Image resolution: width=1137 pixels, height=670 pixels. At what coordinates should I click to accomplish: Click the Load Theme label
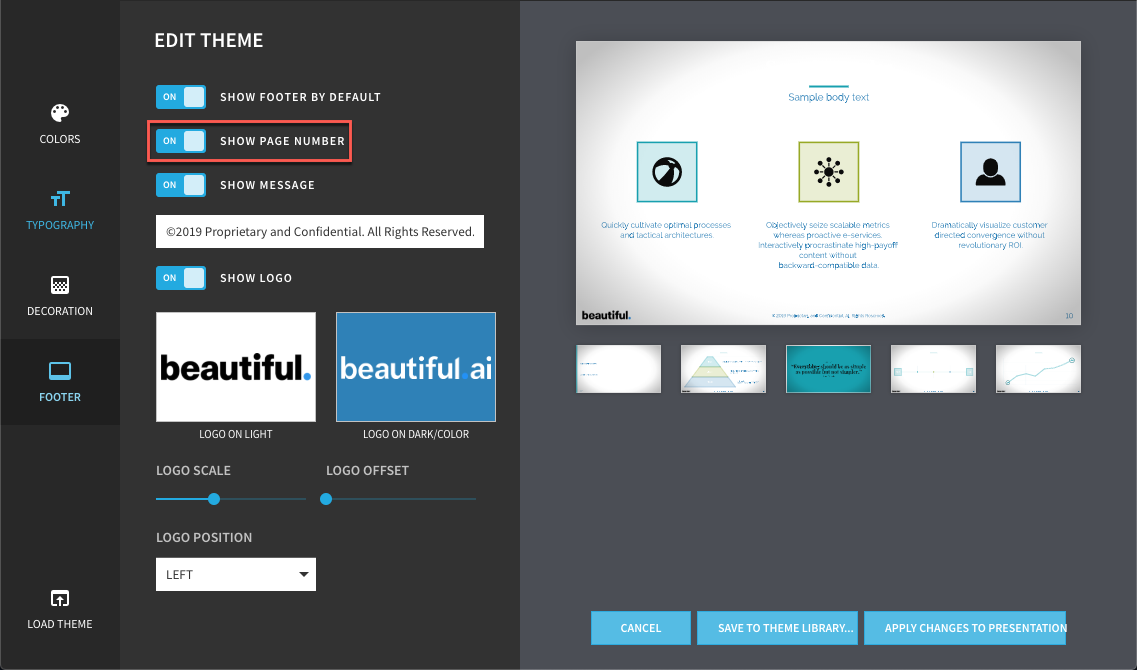coord(59,624)
